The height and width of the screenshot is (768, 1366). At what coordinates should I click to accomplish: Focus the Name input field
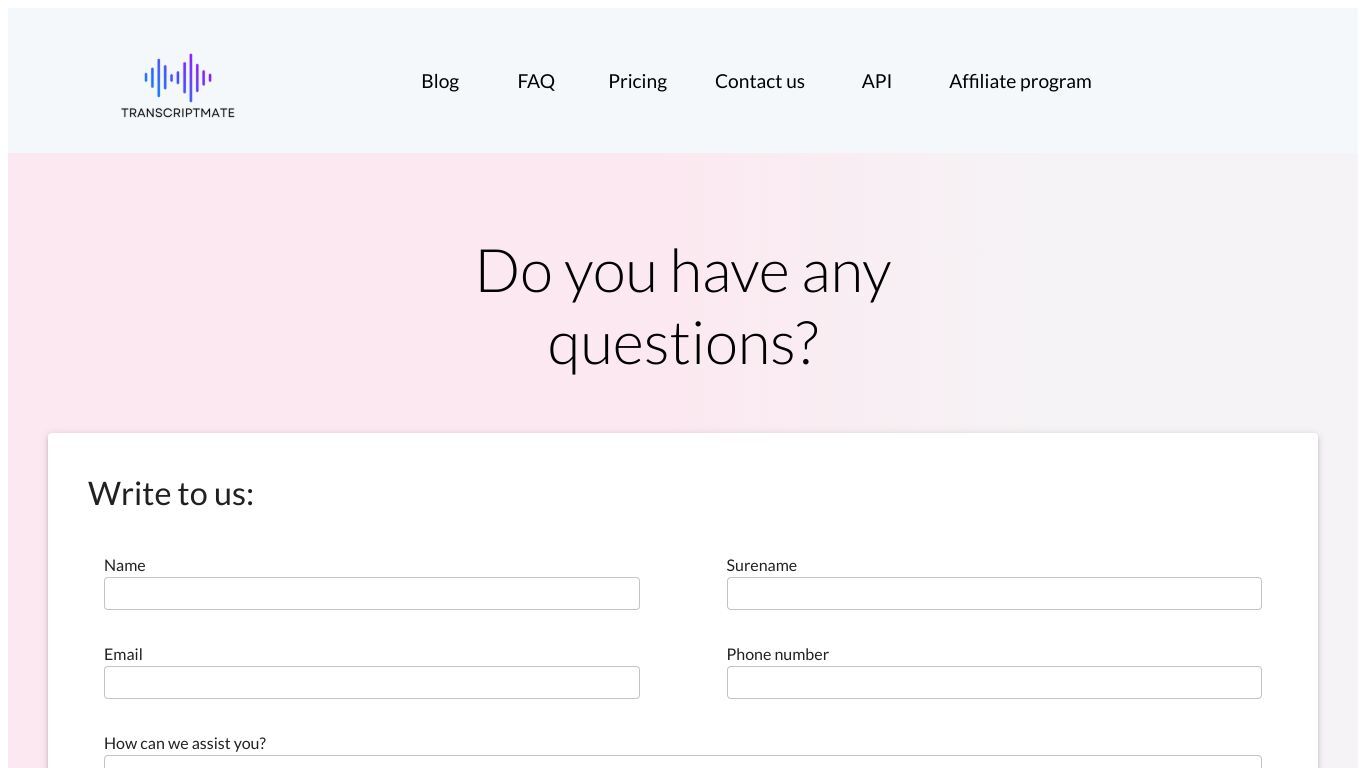coord(372,593)
